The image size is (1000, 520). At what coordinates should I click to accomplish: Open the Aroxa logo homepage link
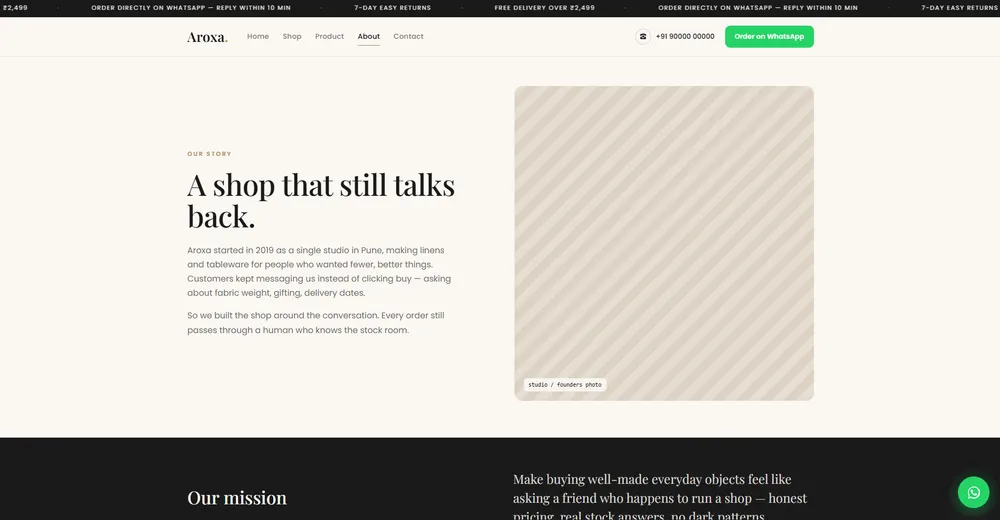click(207, 37)
